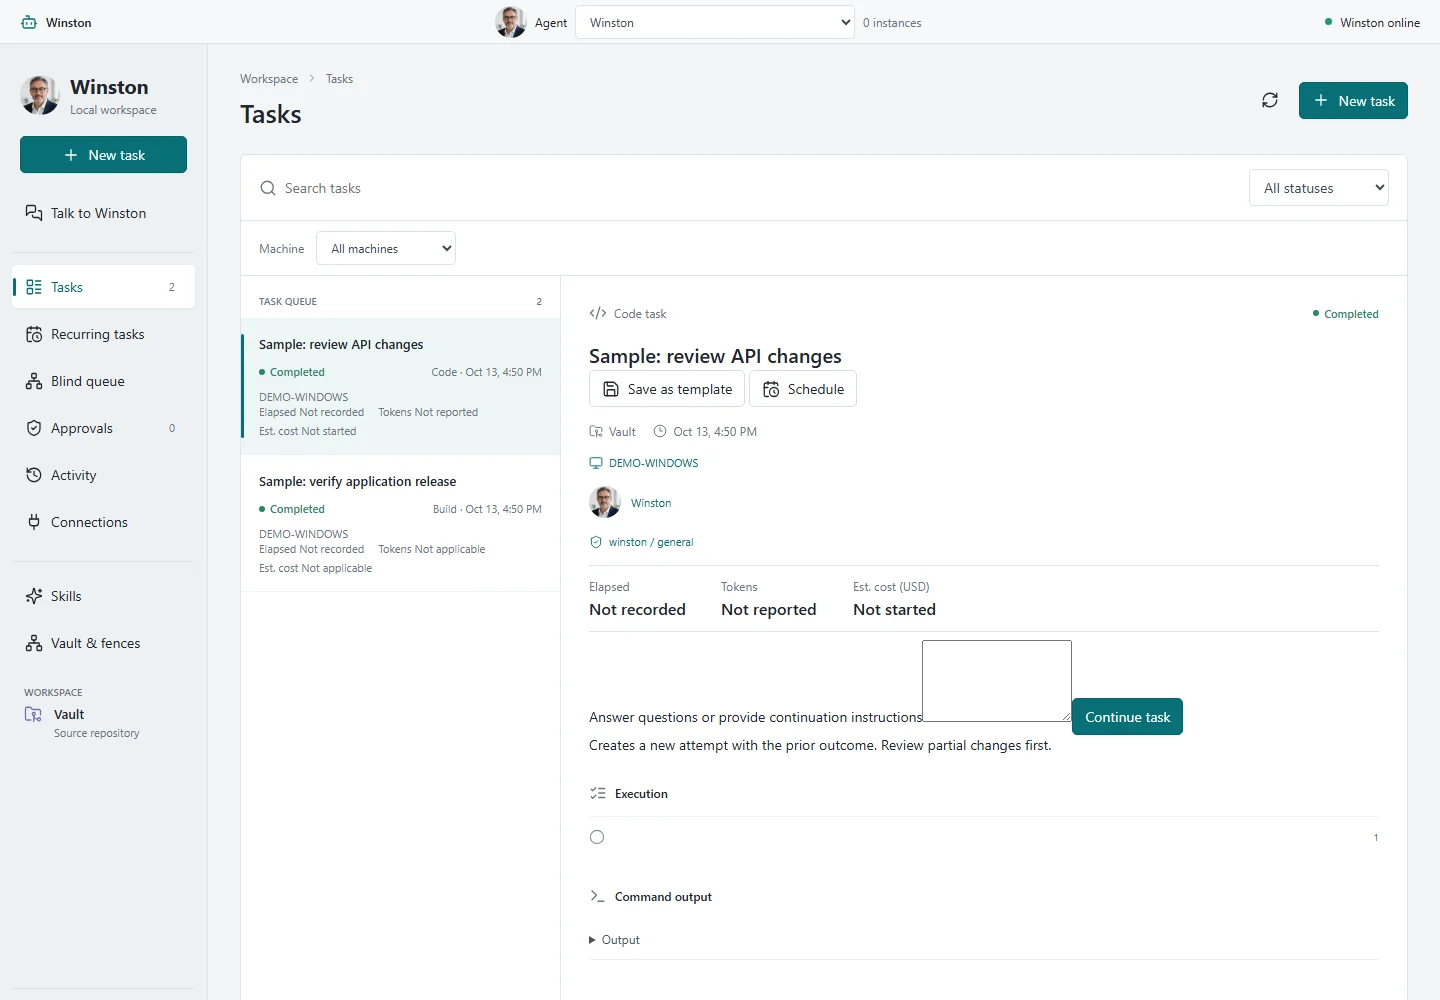Click the Winston agent link in details
This screenshot has width=1440, height=1000.
pos(651,503)
